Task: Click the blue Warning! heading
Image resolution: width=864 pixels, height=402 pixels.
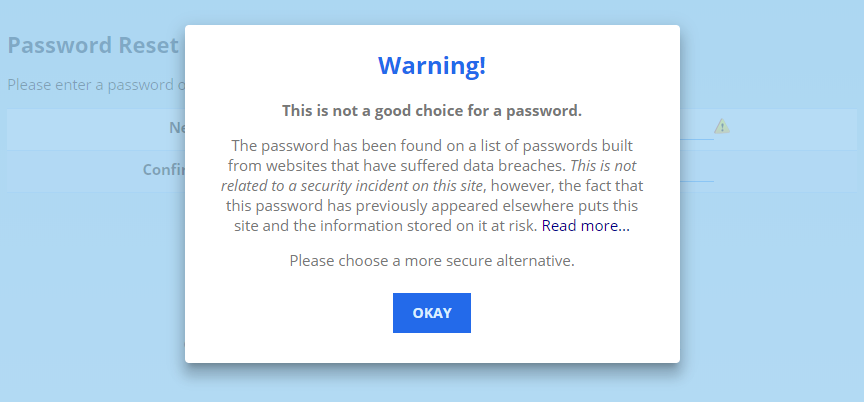Action: 432,66
